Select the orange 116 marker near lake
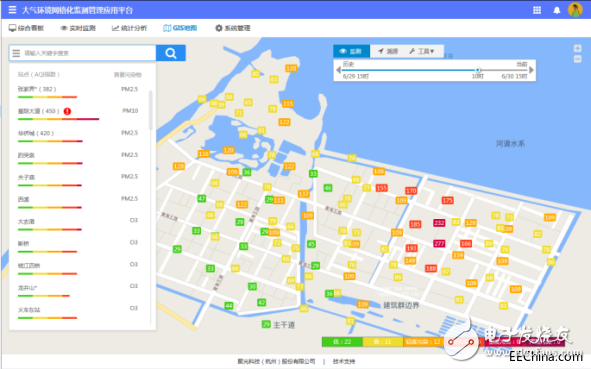 coord(204,154)
